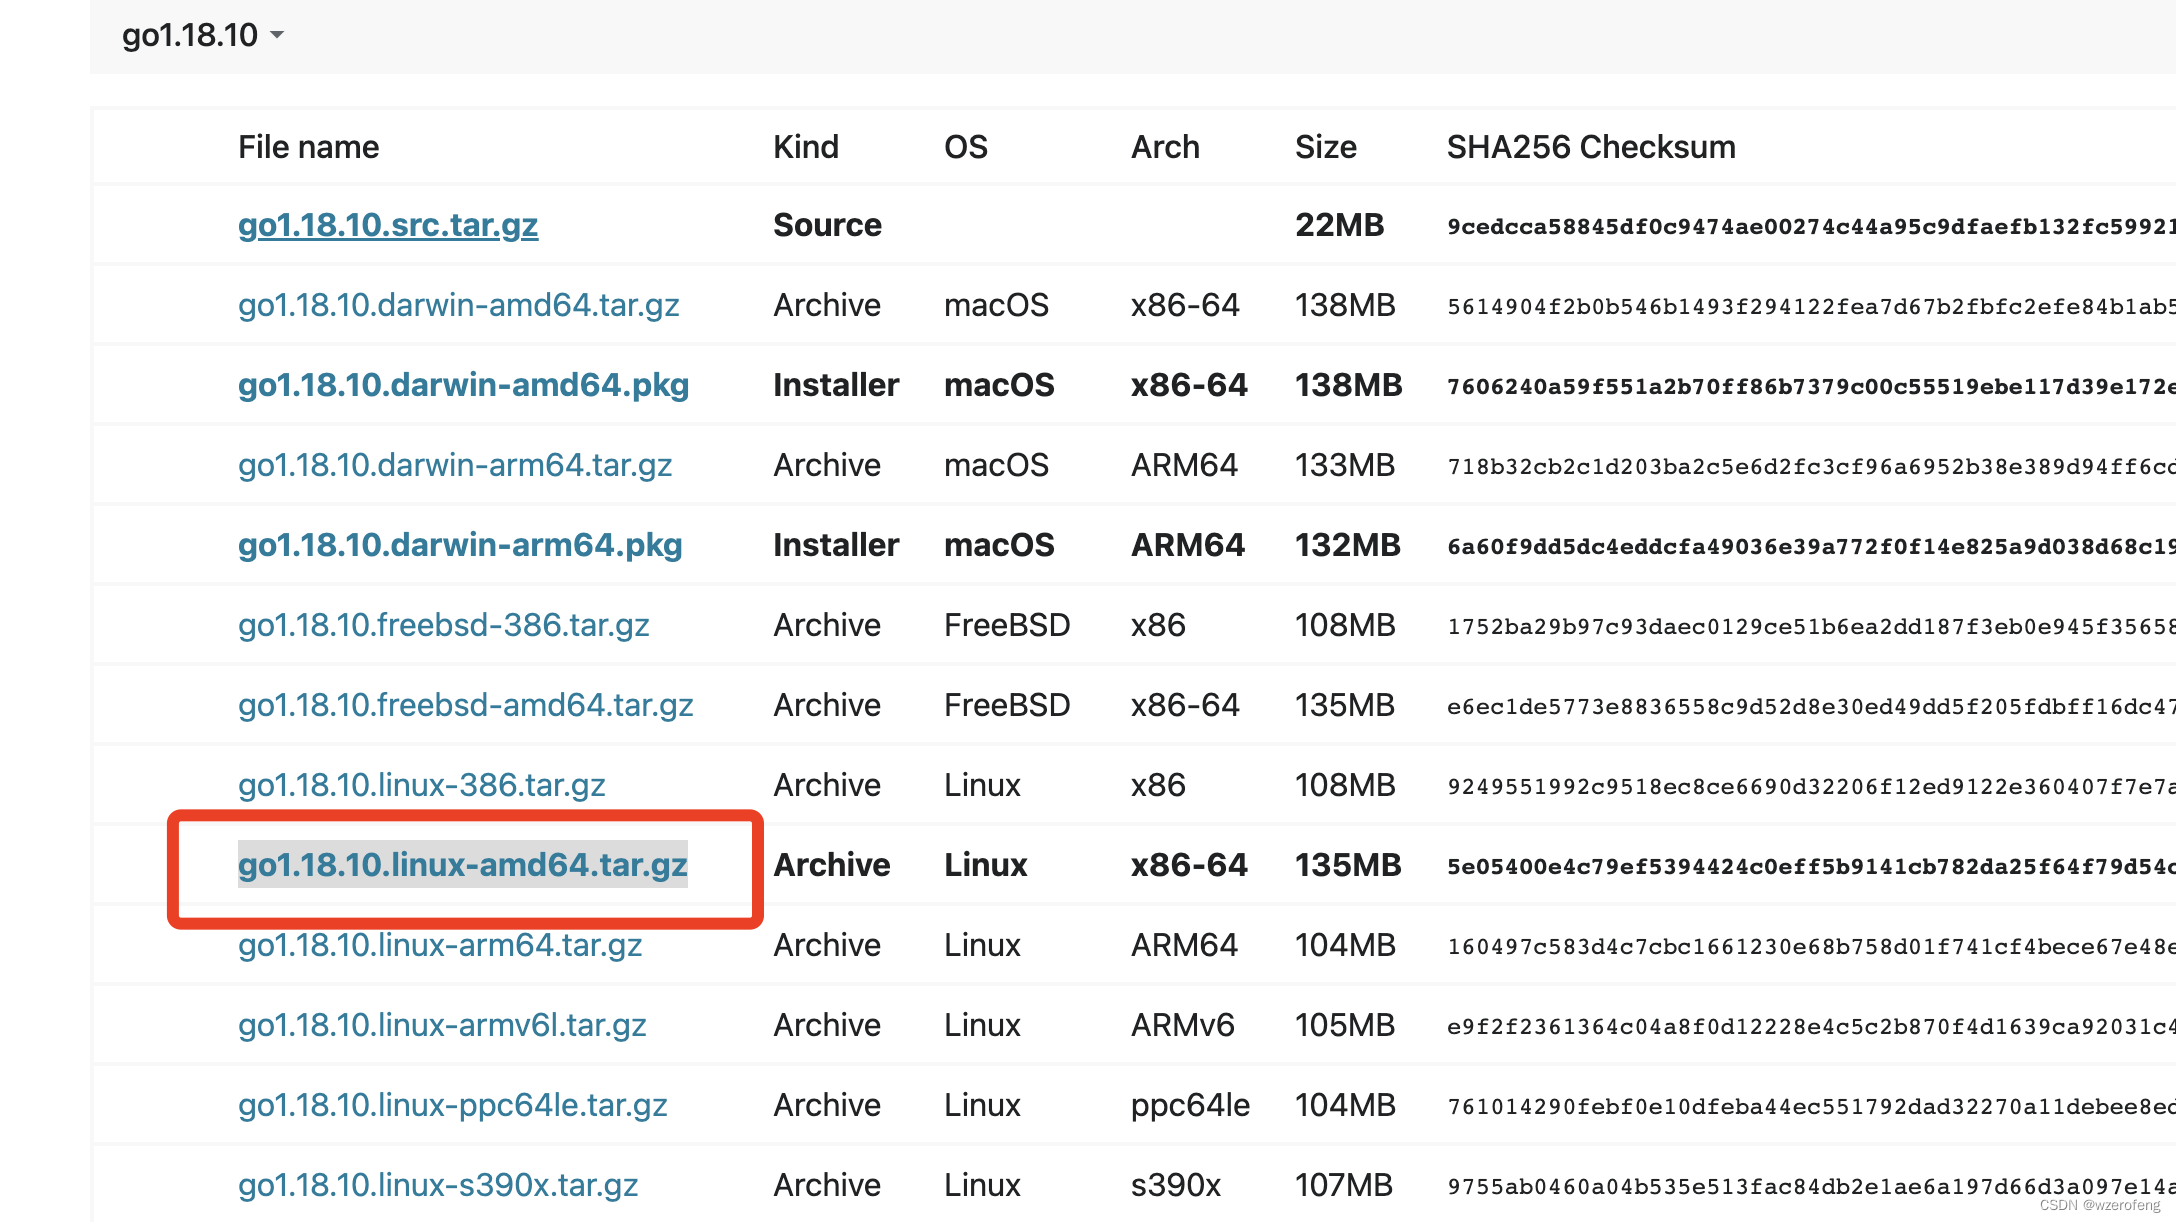Click the SHA256 Checksum column header

[x=1591, y=147]
